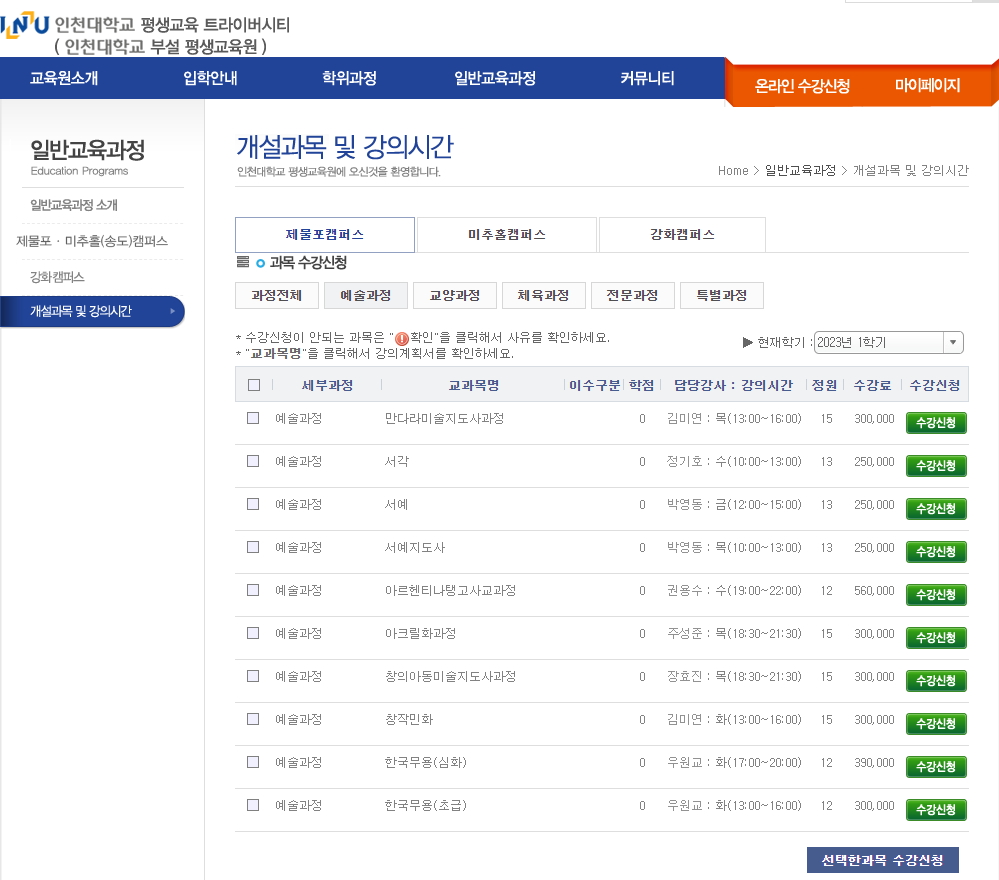Check the box for 한국무용(심화)
The height and width of the screenshot is (880, 999).
coord(253,762)
